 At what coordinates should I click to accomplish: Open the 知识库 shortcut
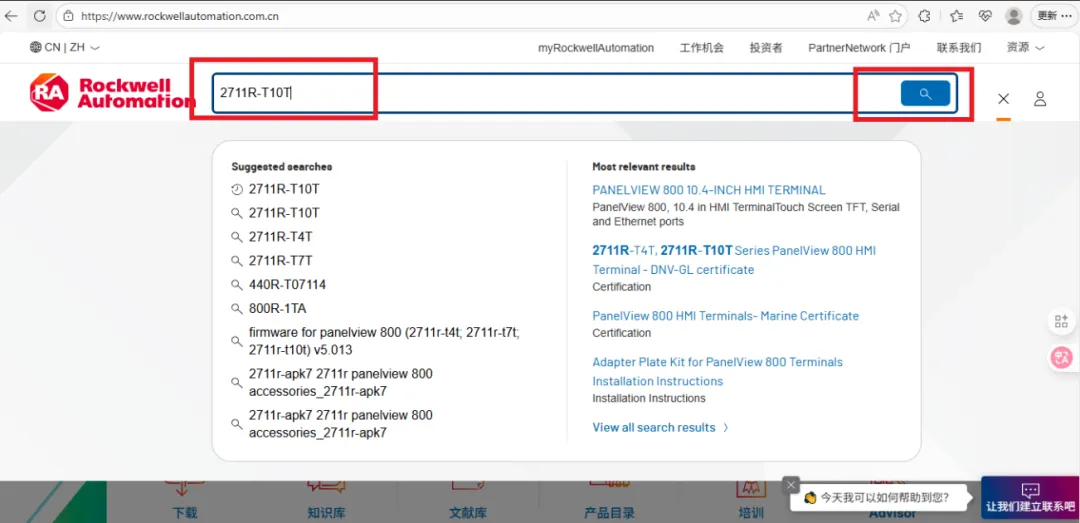click(x=326, y=513)
